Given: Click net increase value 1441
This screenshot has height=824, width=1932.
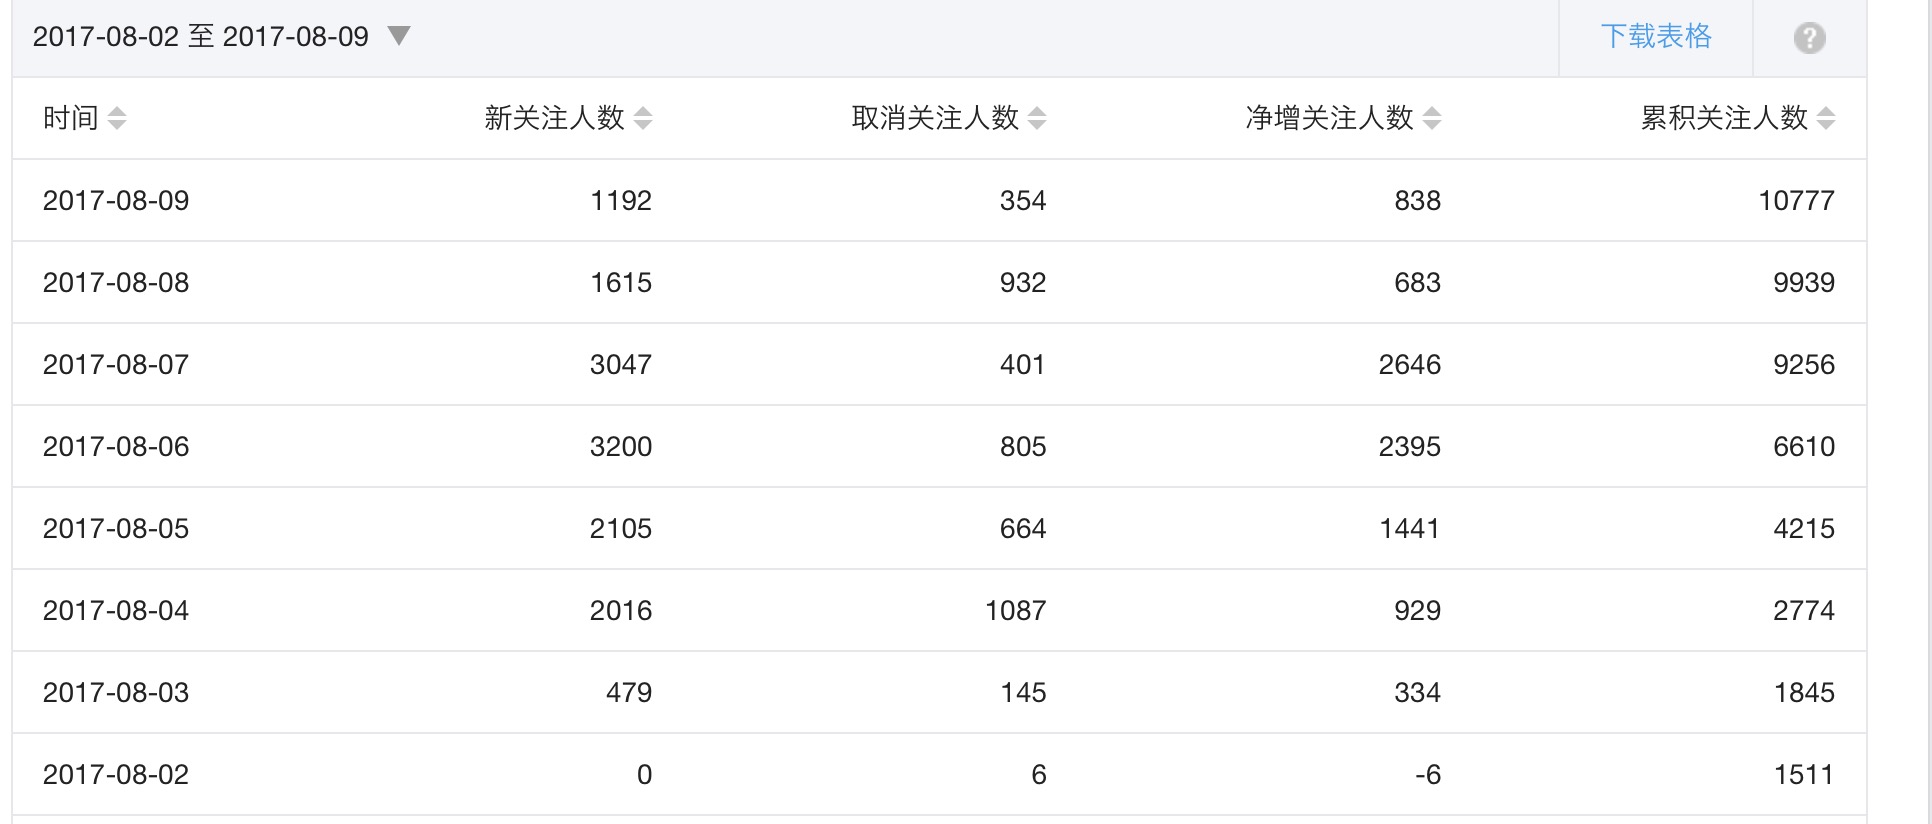Looking at the screenshot, I should tap(1410, 528).
